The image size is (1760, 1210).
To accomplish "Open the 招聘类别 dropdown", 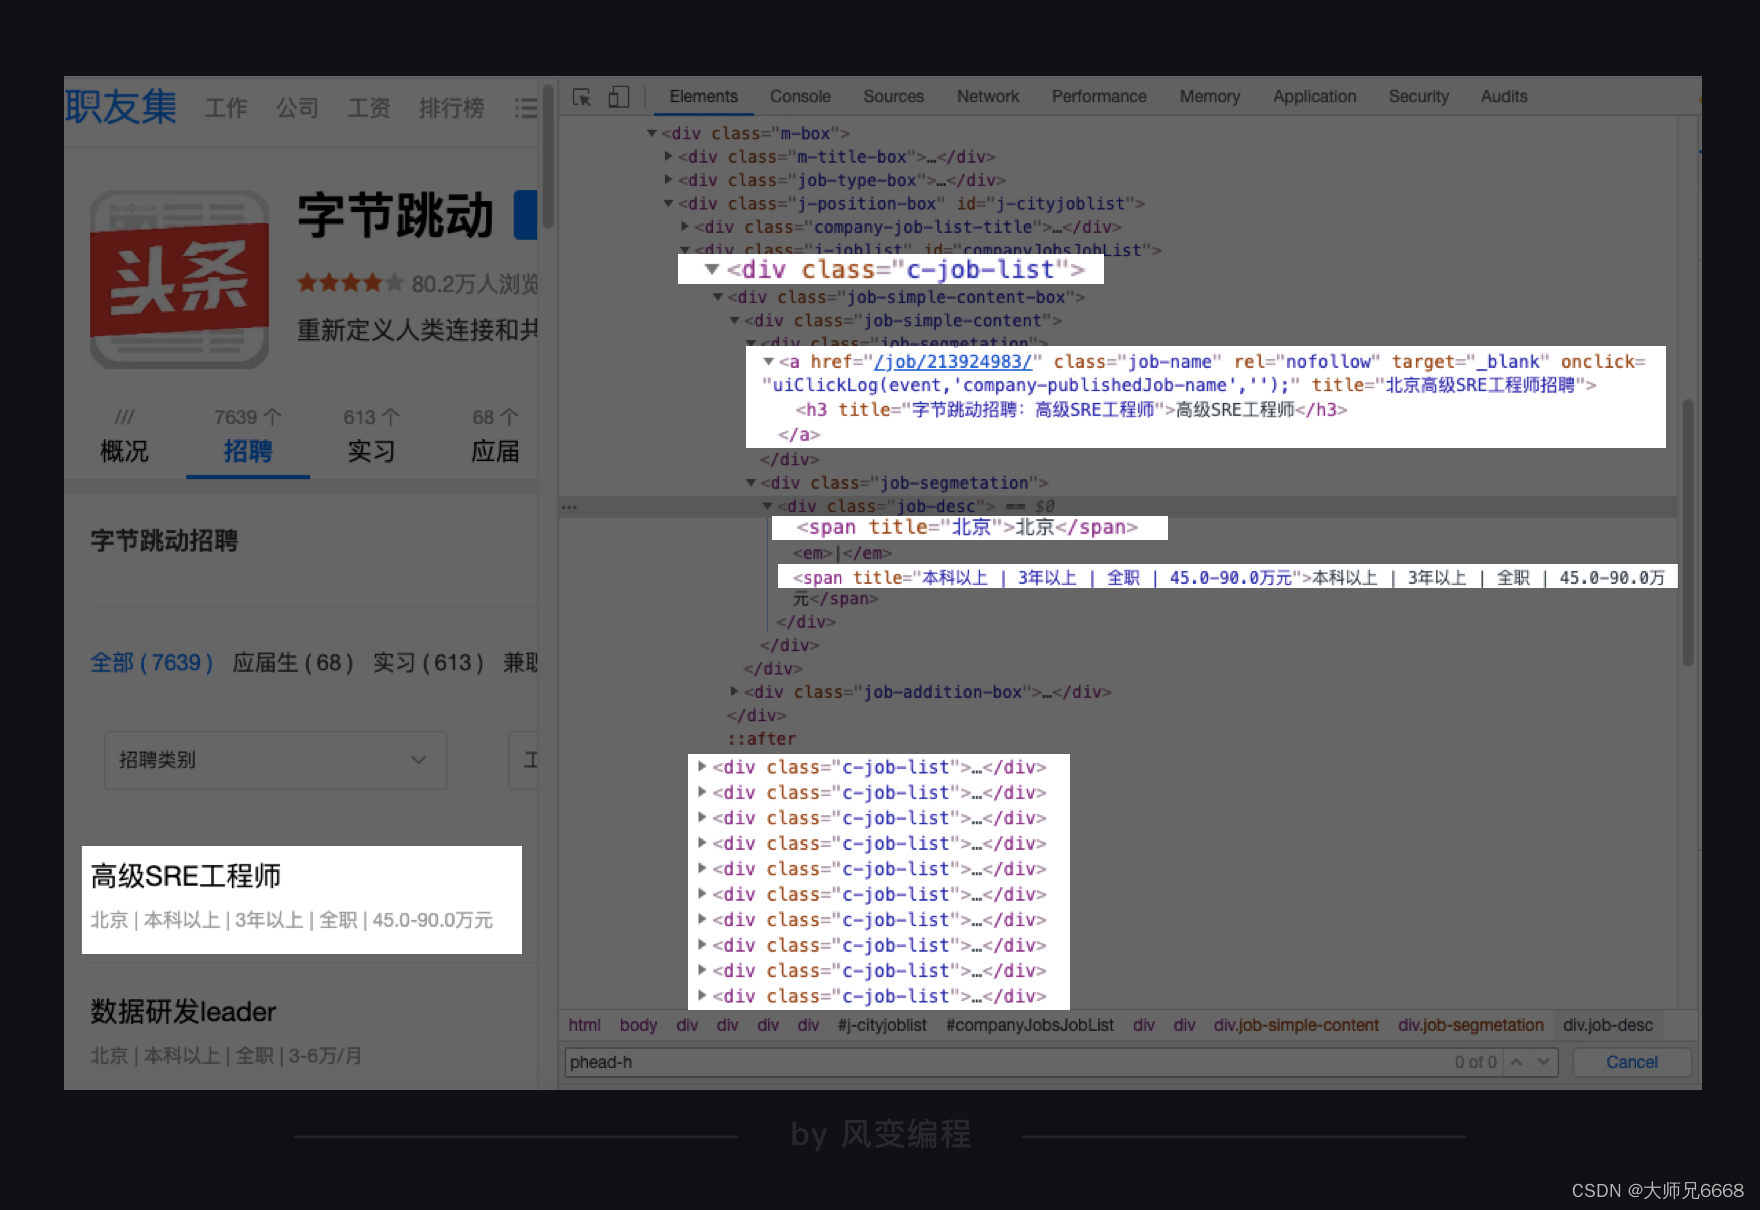I will point(275,760).
